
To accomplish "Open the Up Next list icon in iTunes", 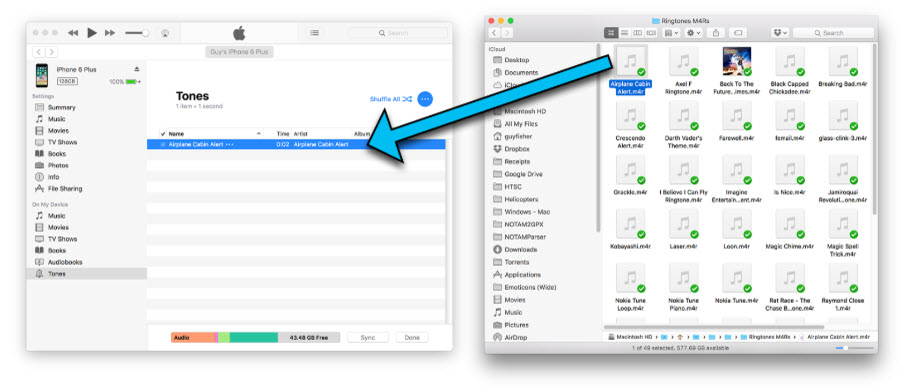I will point(314,33).
